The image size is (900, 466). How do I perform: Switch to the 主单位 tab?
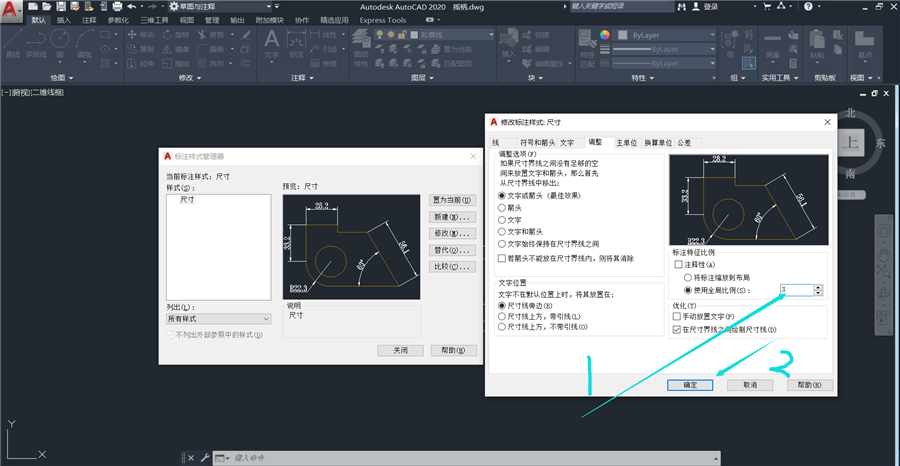(626, 143)
